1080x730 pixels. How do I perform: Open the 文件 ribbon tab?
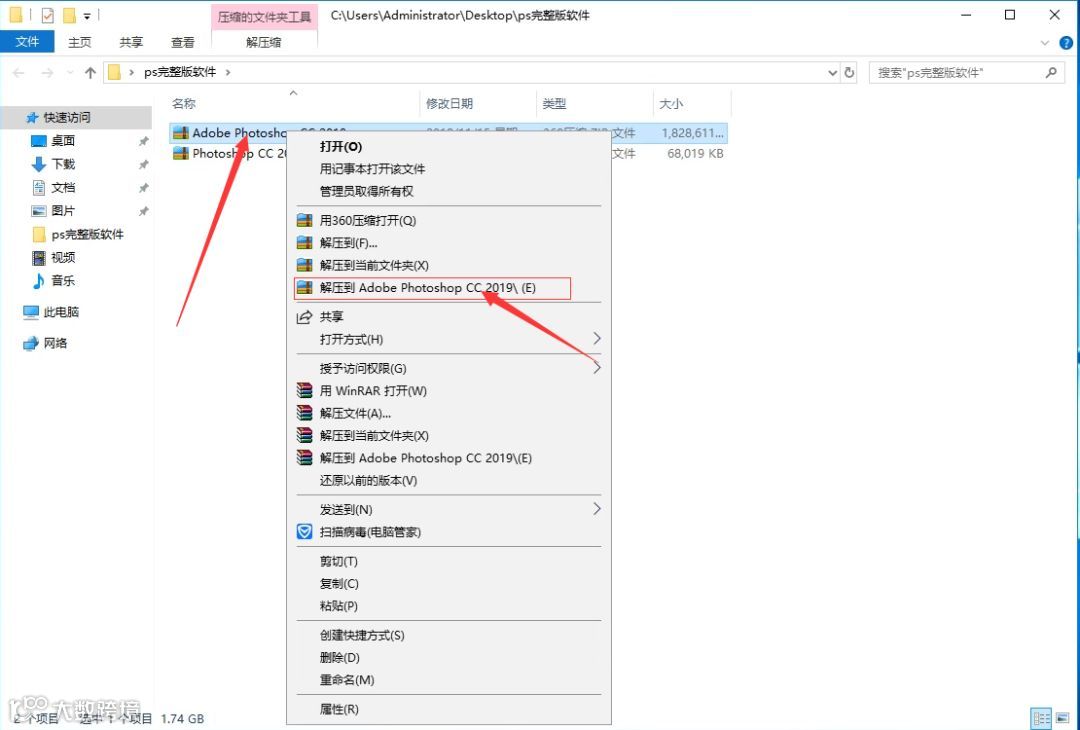click(27, 42)
